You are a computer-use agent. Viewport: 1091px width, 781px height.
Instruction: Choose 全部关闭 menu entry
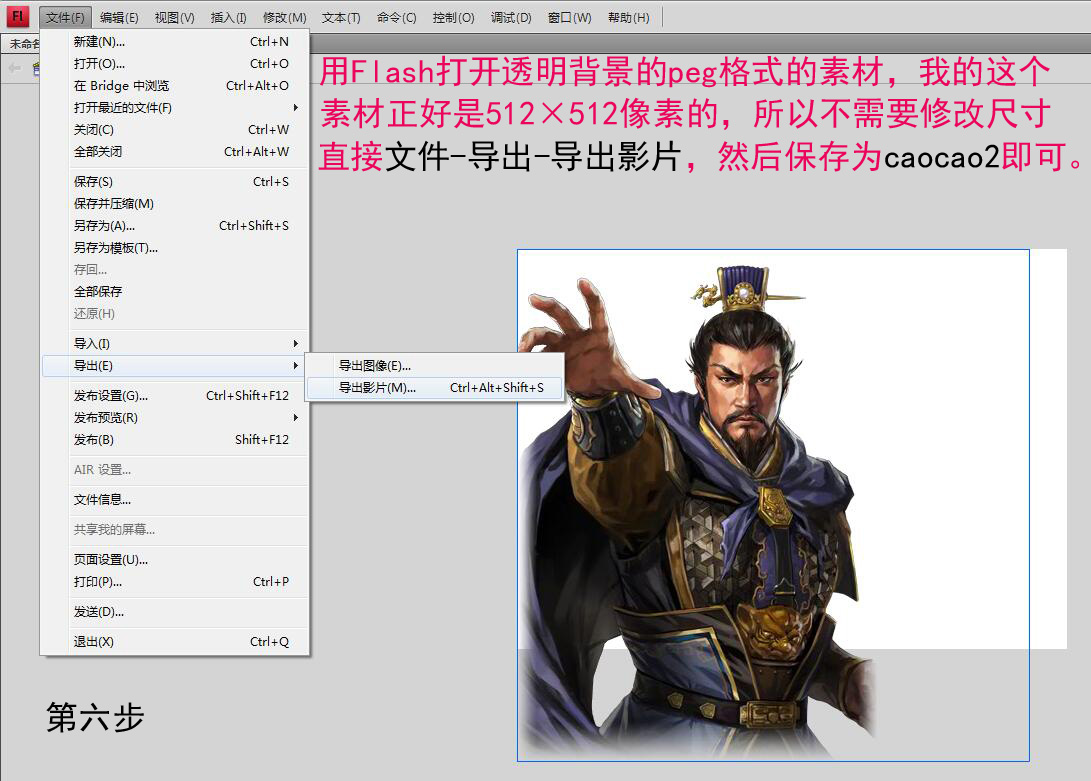click(175, 152)
